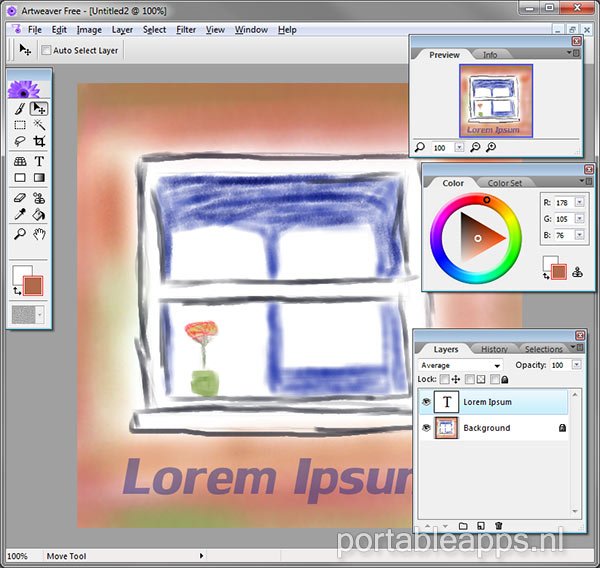Click the foreground color swatch in toolbox

[x=20, y=274]
